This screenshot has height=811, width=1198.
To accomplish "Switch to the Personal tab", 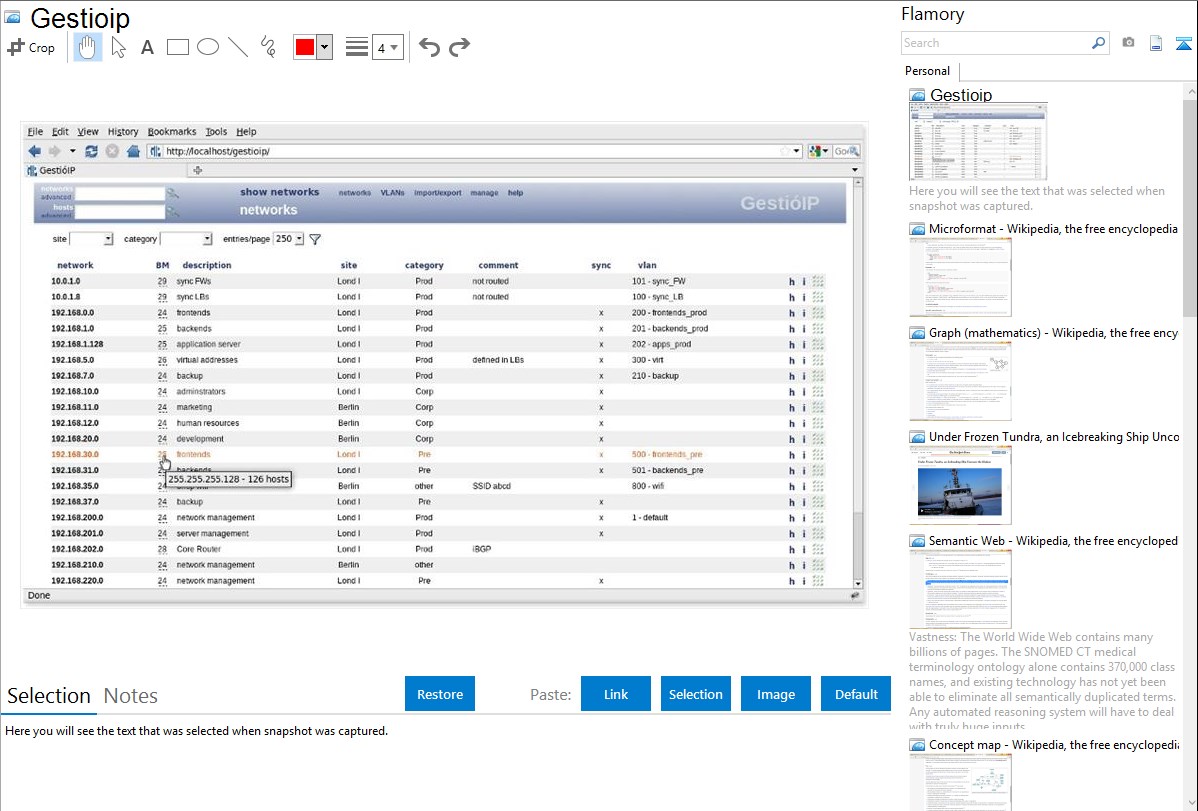I will (x=928, y=71).
